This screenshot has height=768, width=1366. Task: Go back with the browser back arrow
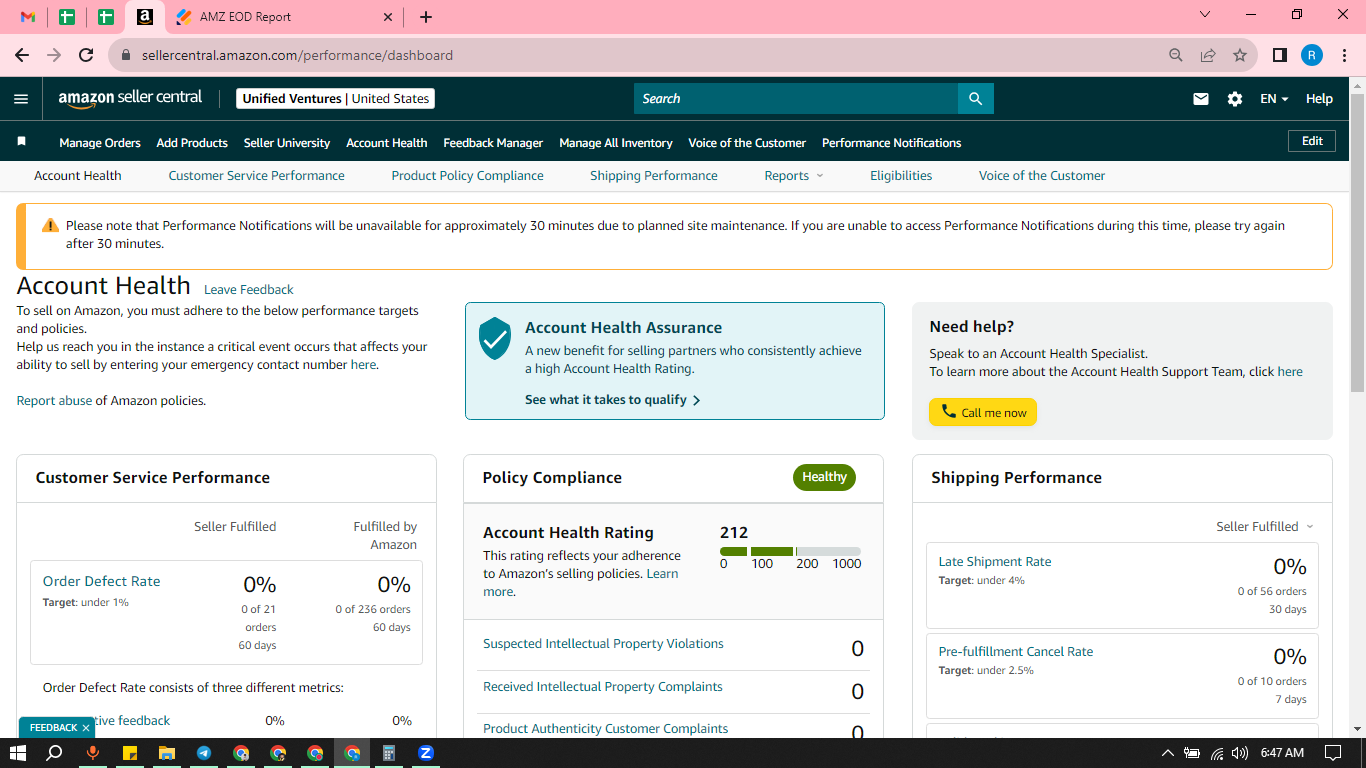tap(22, 55)
